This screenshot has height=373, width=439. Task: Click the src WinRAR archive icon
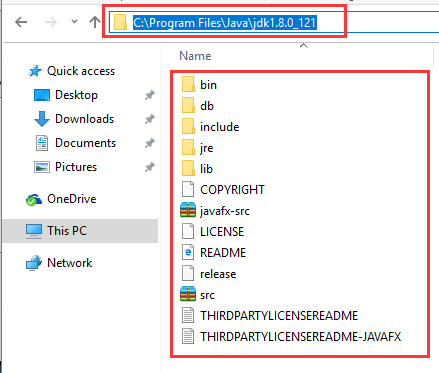pyautogui.click(x=188, y=294)
